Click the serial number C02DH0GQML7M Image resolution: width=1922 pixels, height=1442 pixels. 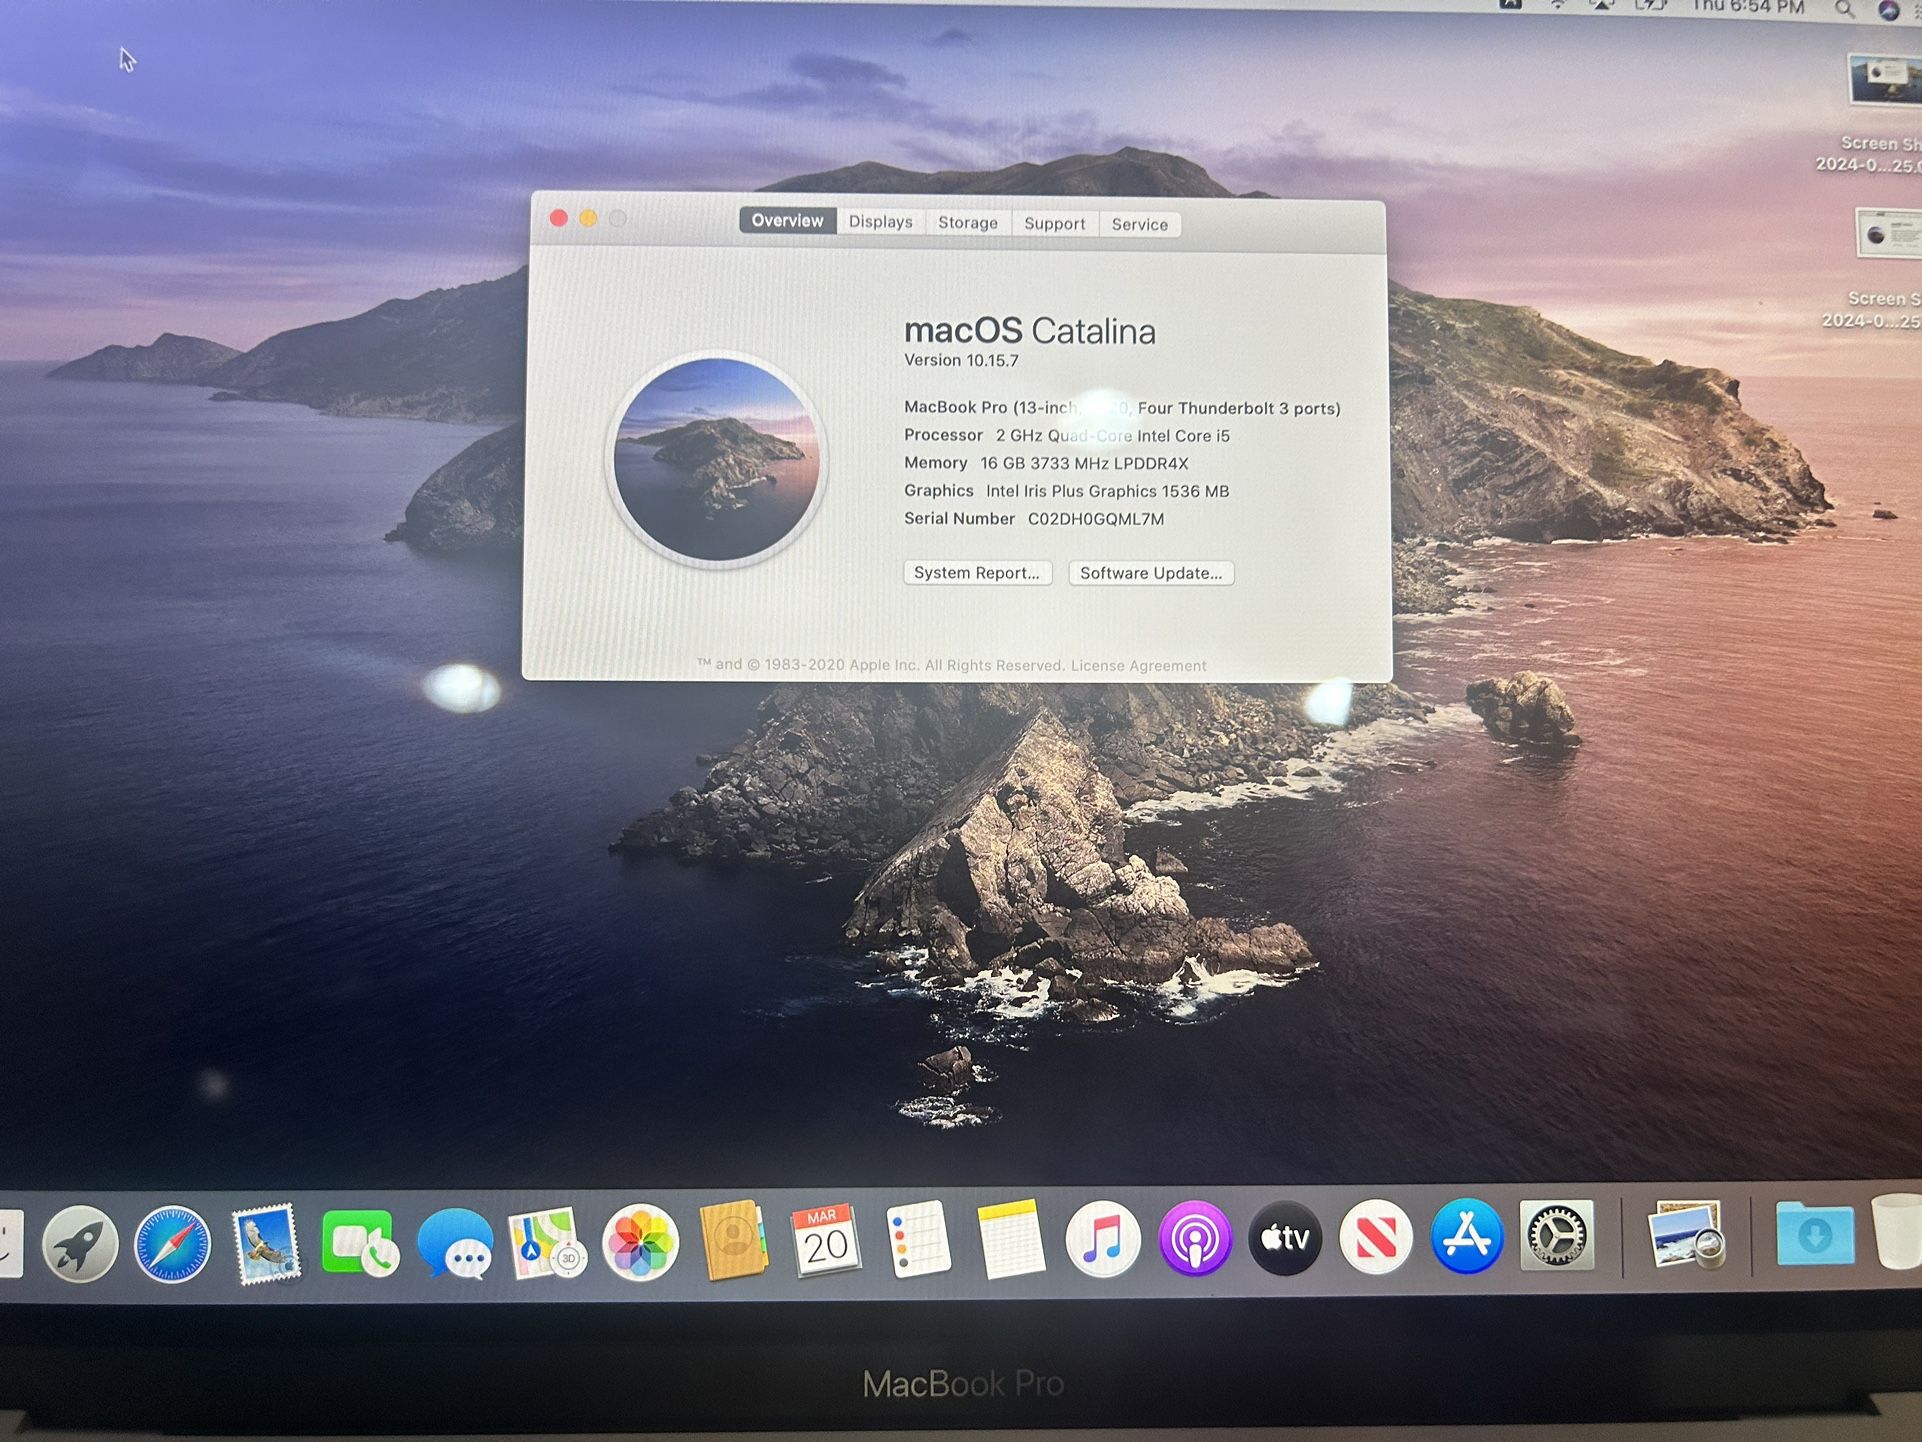[x=1096, y=519]
